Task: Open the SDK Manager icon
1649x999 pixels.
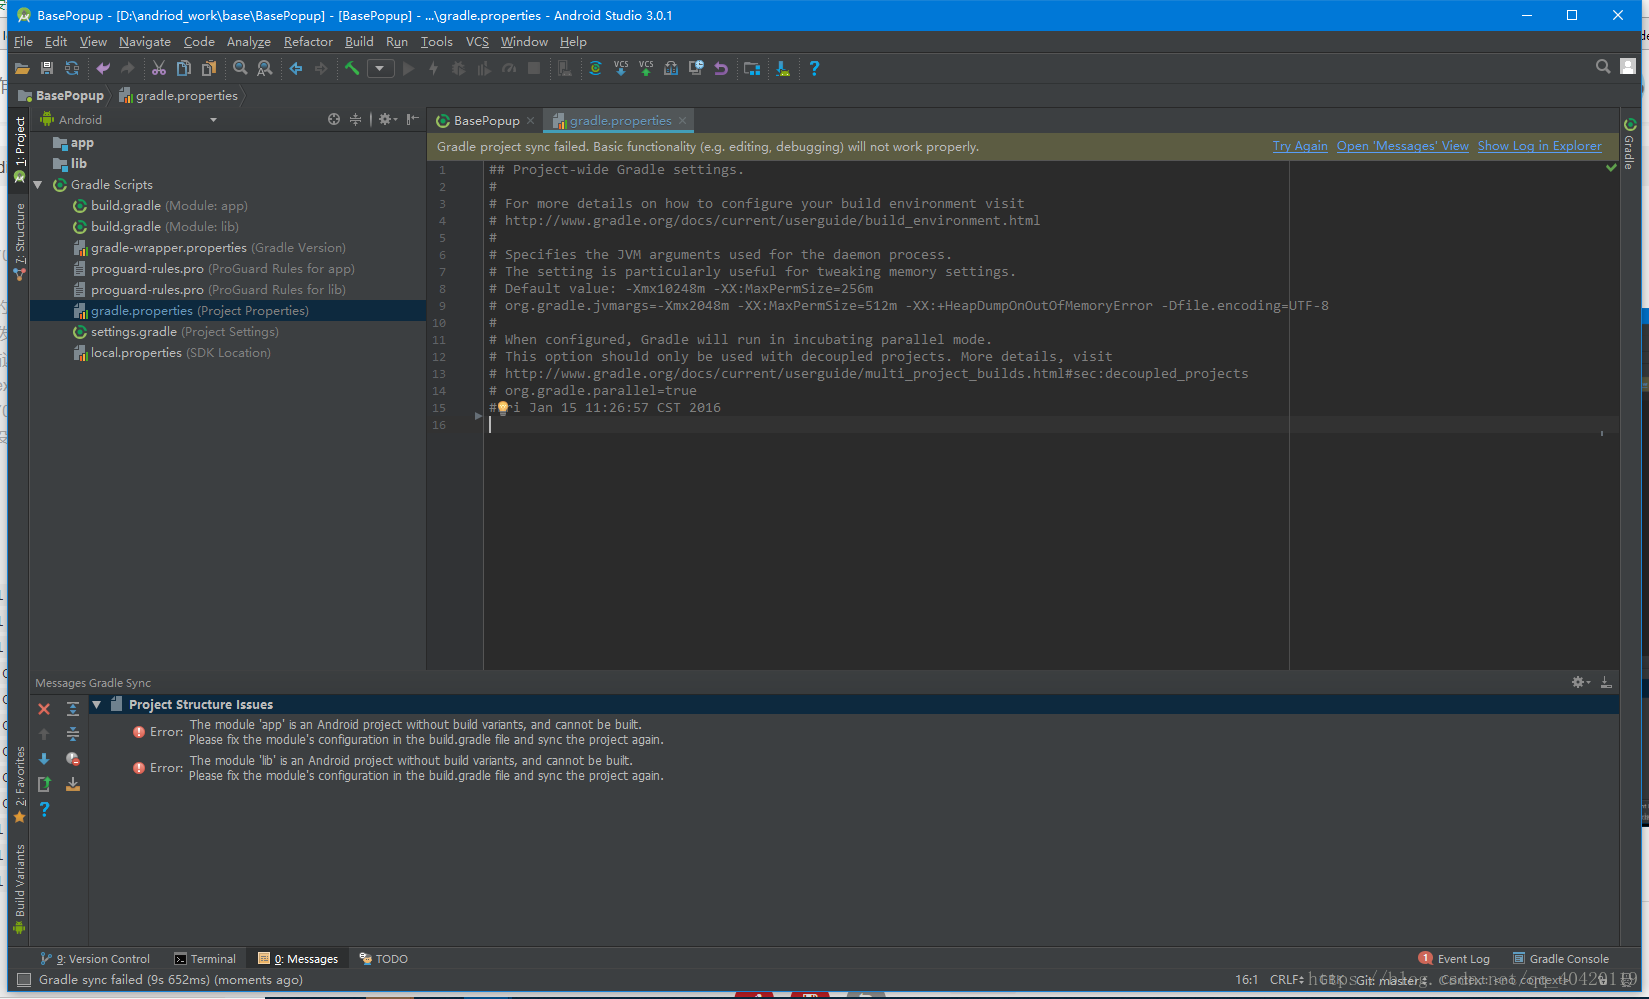Action: pyautogui.click(x=783, y=69)
